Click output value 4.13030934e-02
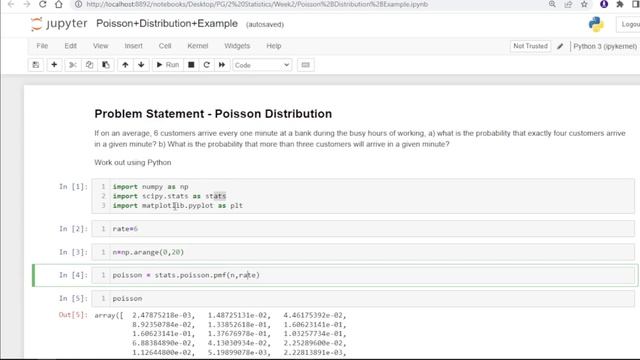640x360 pixels. (x=237, y=343)
